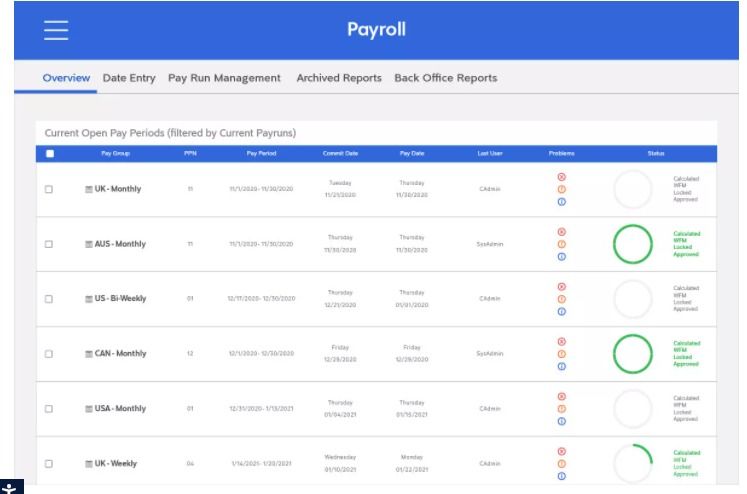Viewport: 747px width, 494px height.
Task: Click the orange warning icon in UK - Monthly row
Action: click(x=562, y=189)
